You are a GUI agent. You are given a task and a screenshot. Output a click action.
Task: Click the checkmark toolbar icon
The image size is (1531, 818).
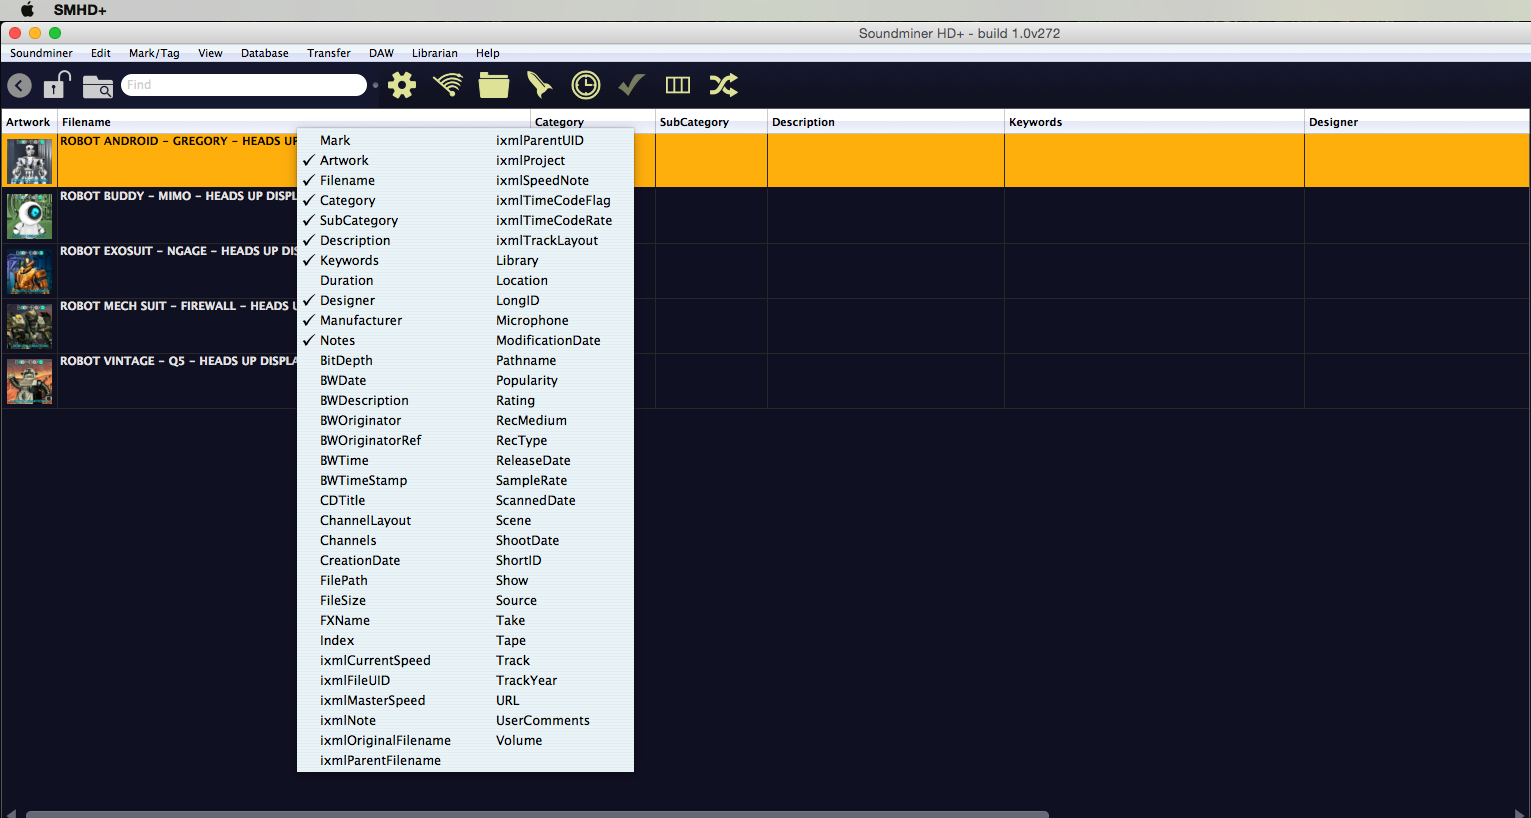tap(631, 85)
